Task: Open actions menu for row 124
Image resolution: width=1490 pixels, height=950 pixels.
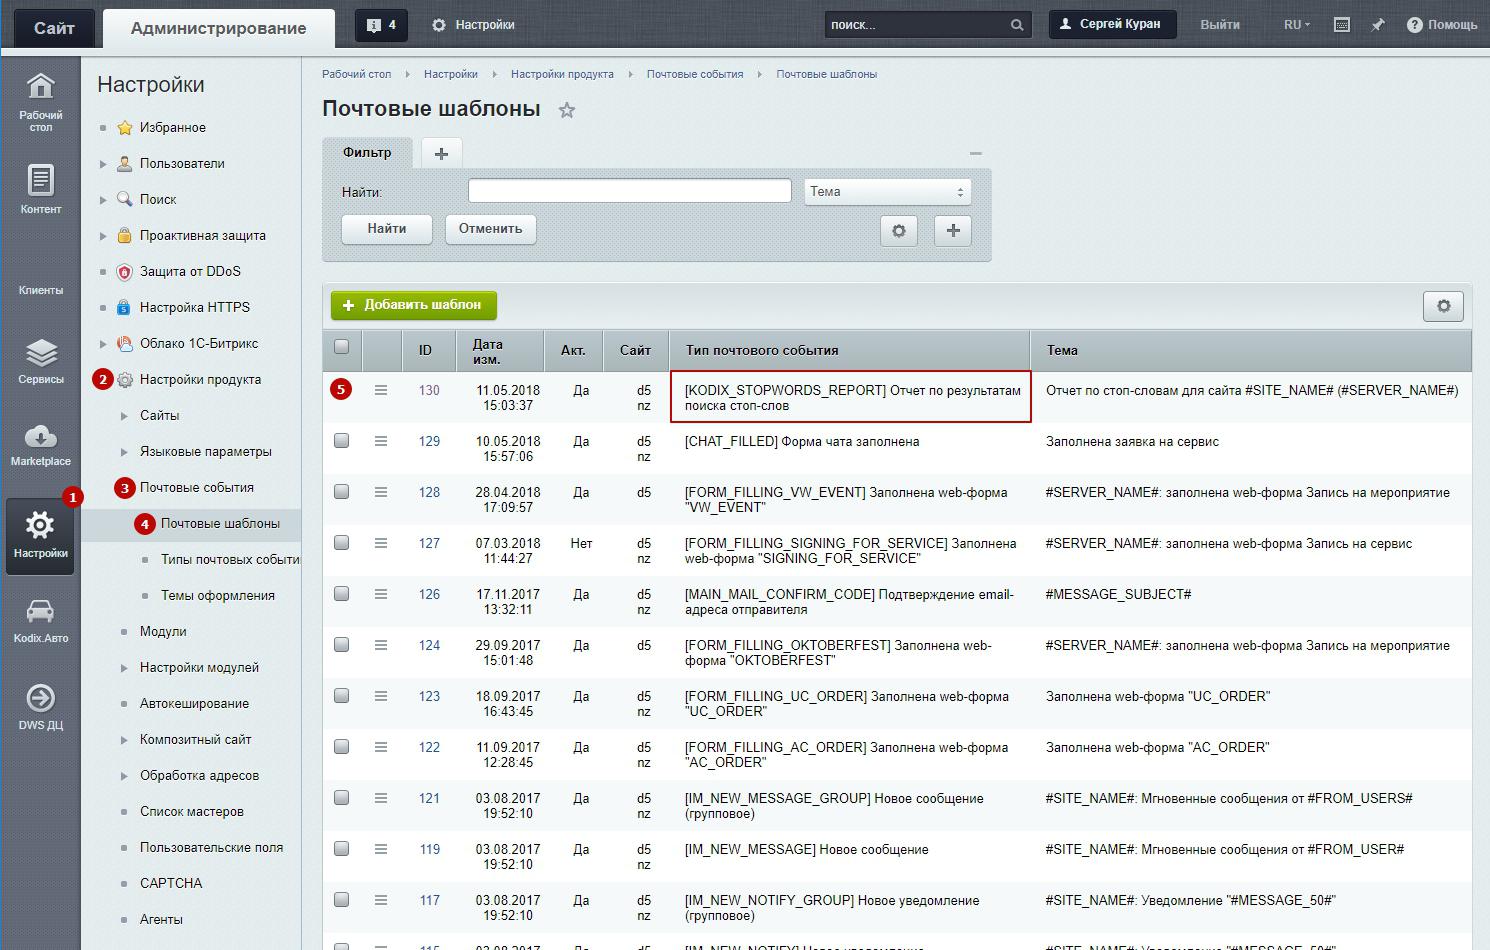Action: [381, 645]
